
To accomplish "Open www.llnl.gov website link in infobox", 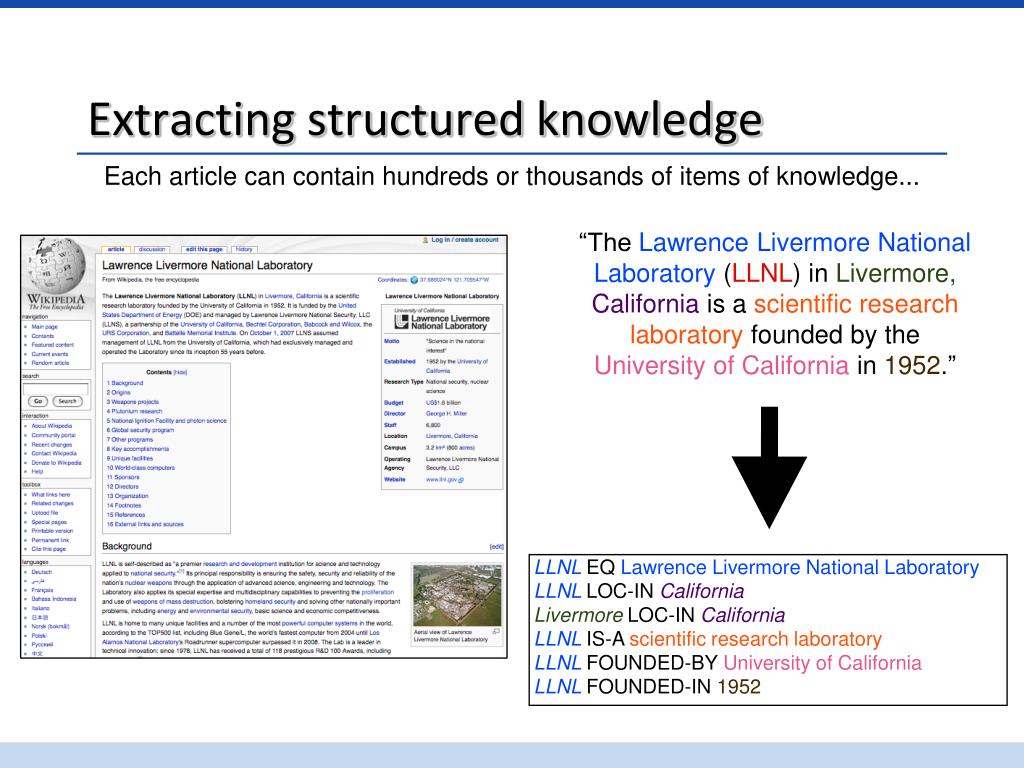I will (x=441, y=480).
